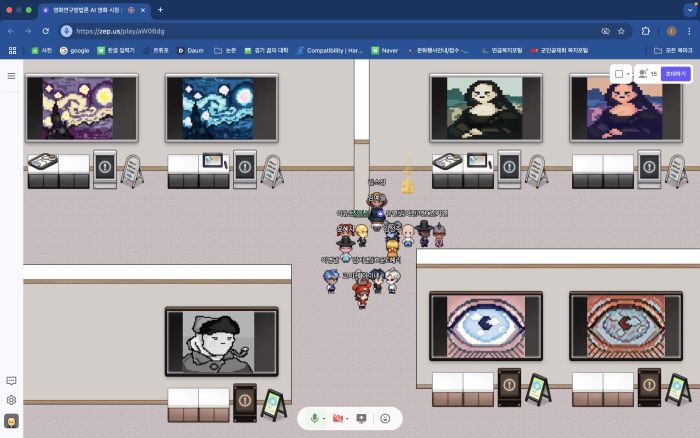Open the Naver bookmark

click(385, 50)
